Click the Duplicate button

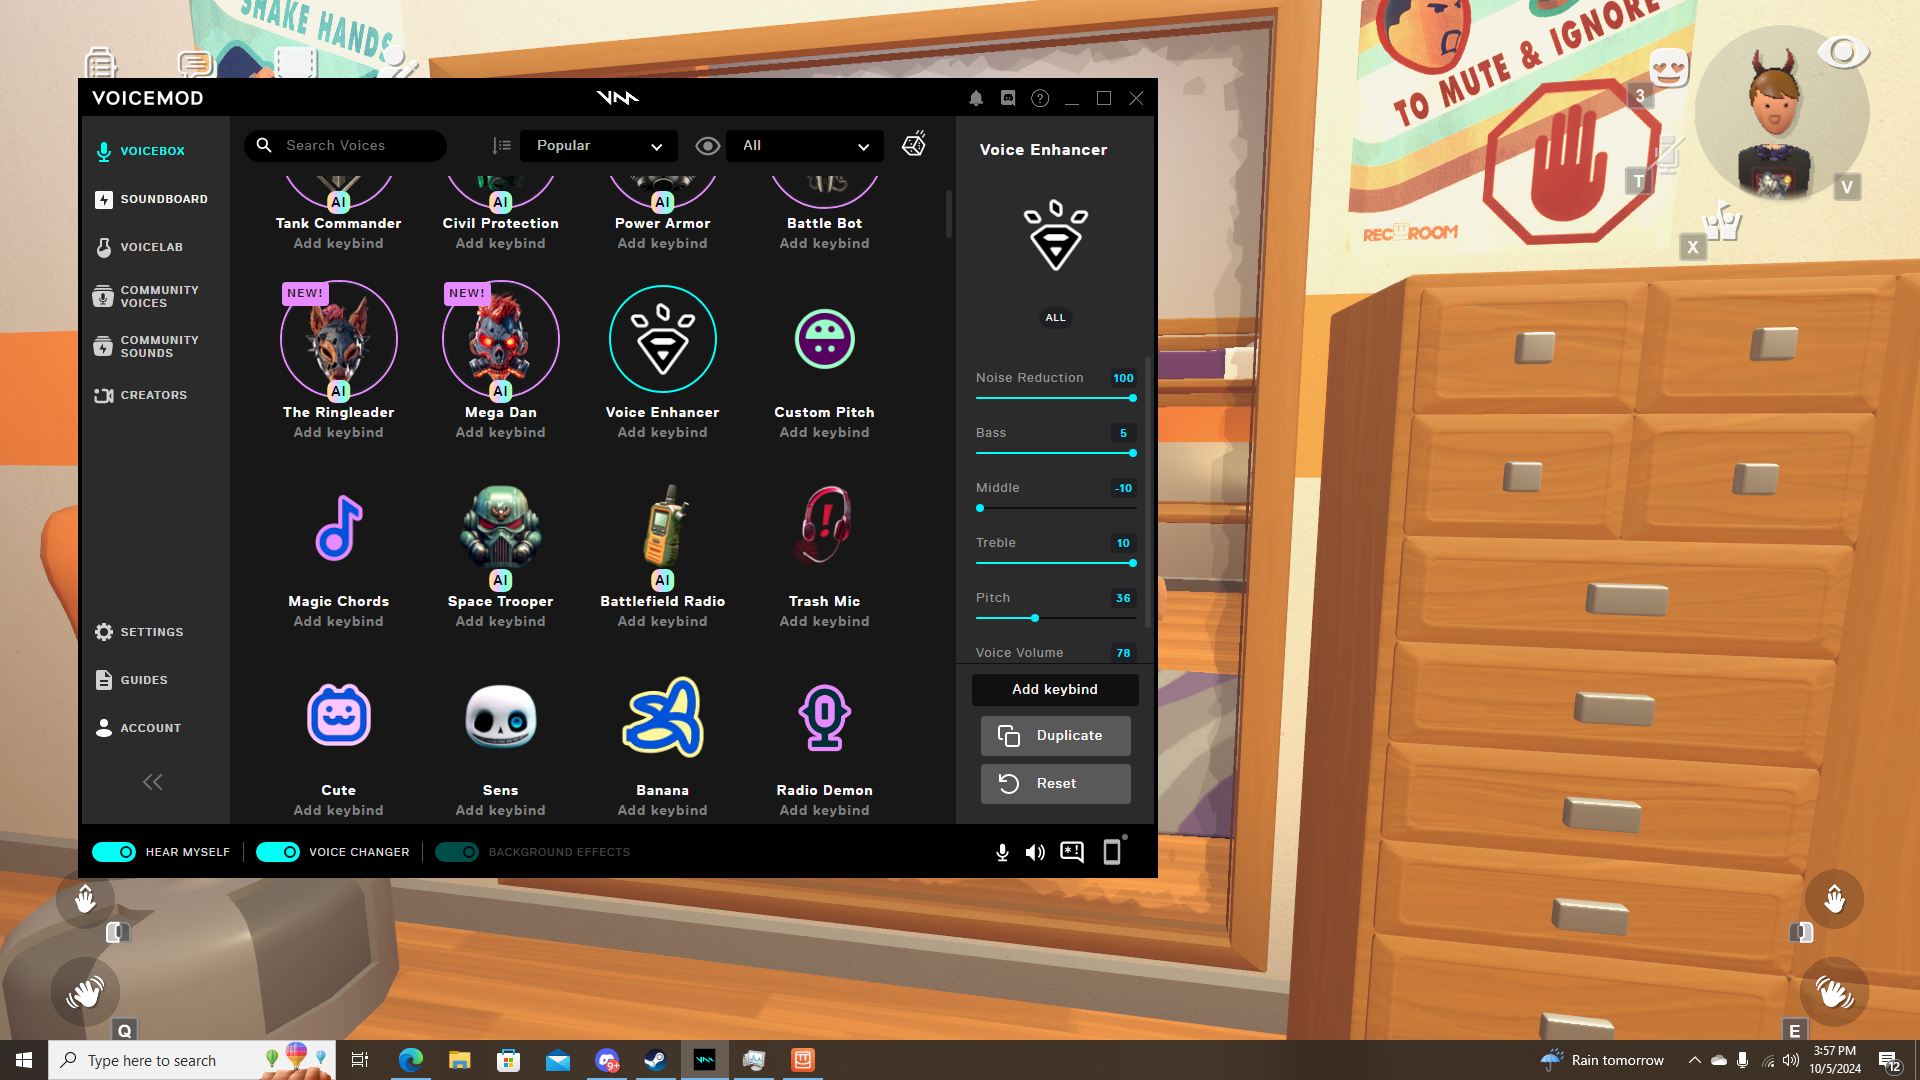pyautogui.click(x=1055, y=736)
